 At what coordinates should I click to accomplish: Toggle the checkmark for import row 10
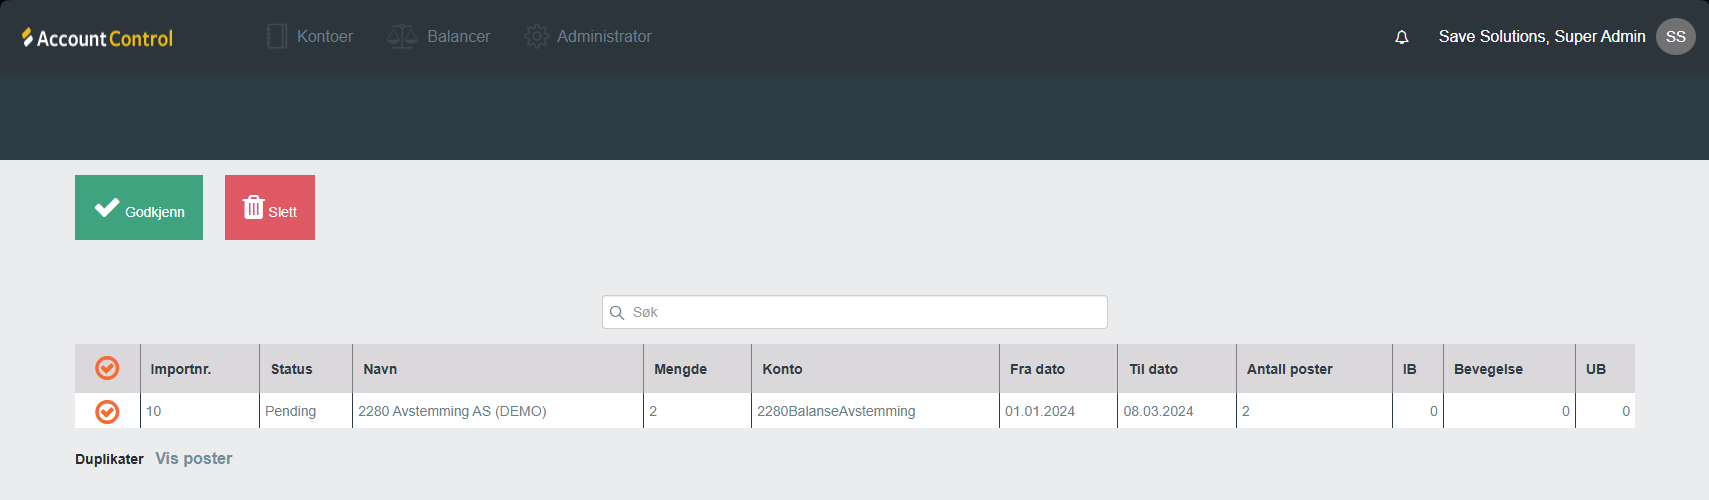[x=107, y=411]
